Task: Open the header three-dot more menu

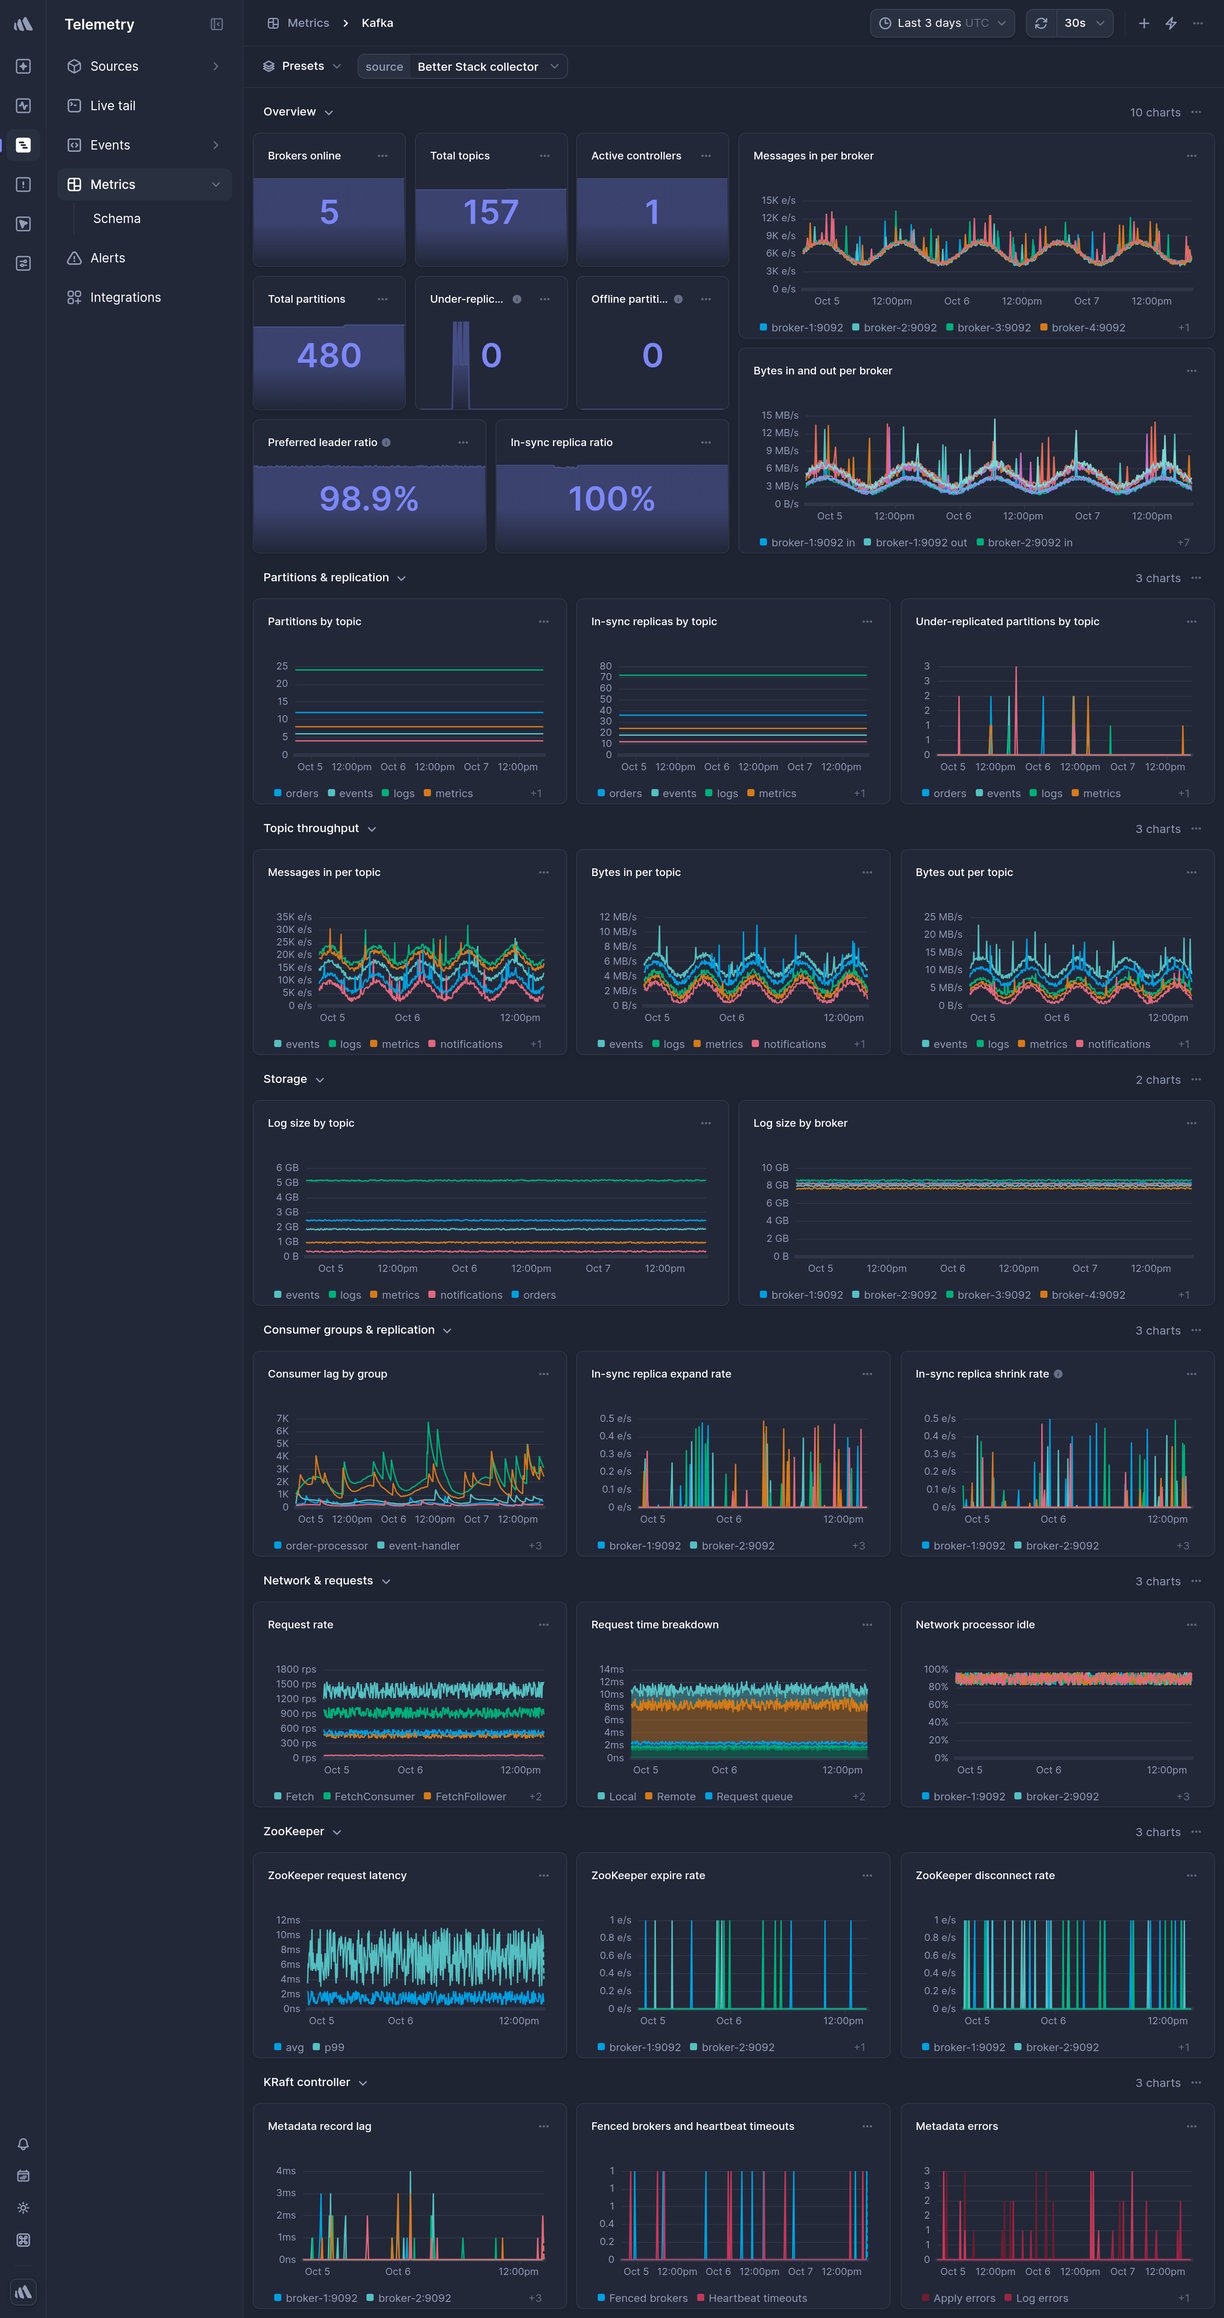Action: (1198, 23)
